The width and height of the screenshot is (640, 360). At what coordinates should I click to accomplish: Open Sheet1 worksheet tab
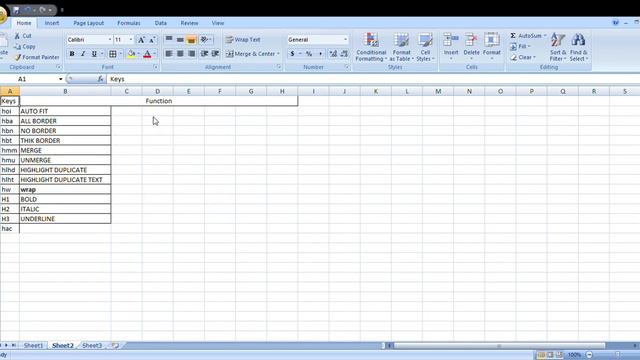[33, 345]
